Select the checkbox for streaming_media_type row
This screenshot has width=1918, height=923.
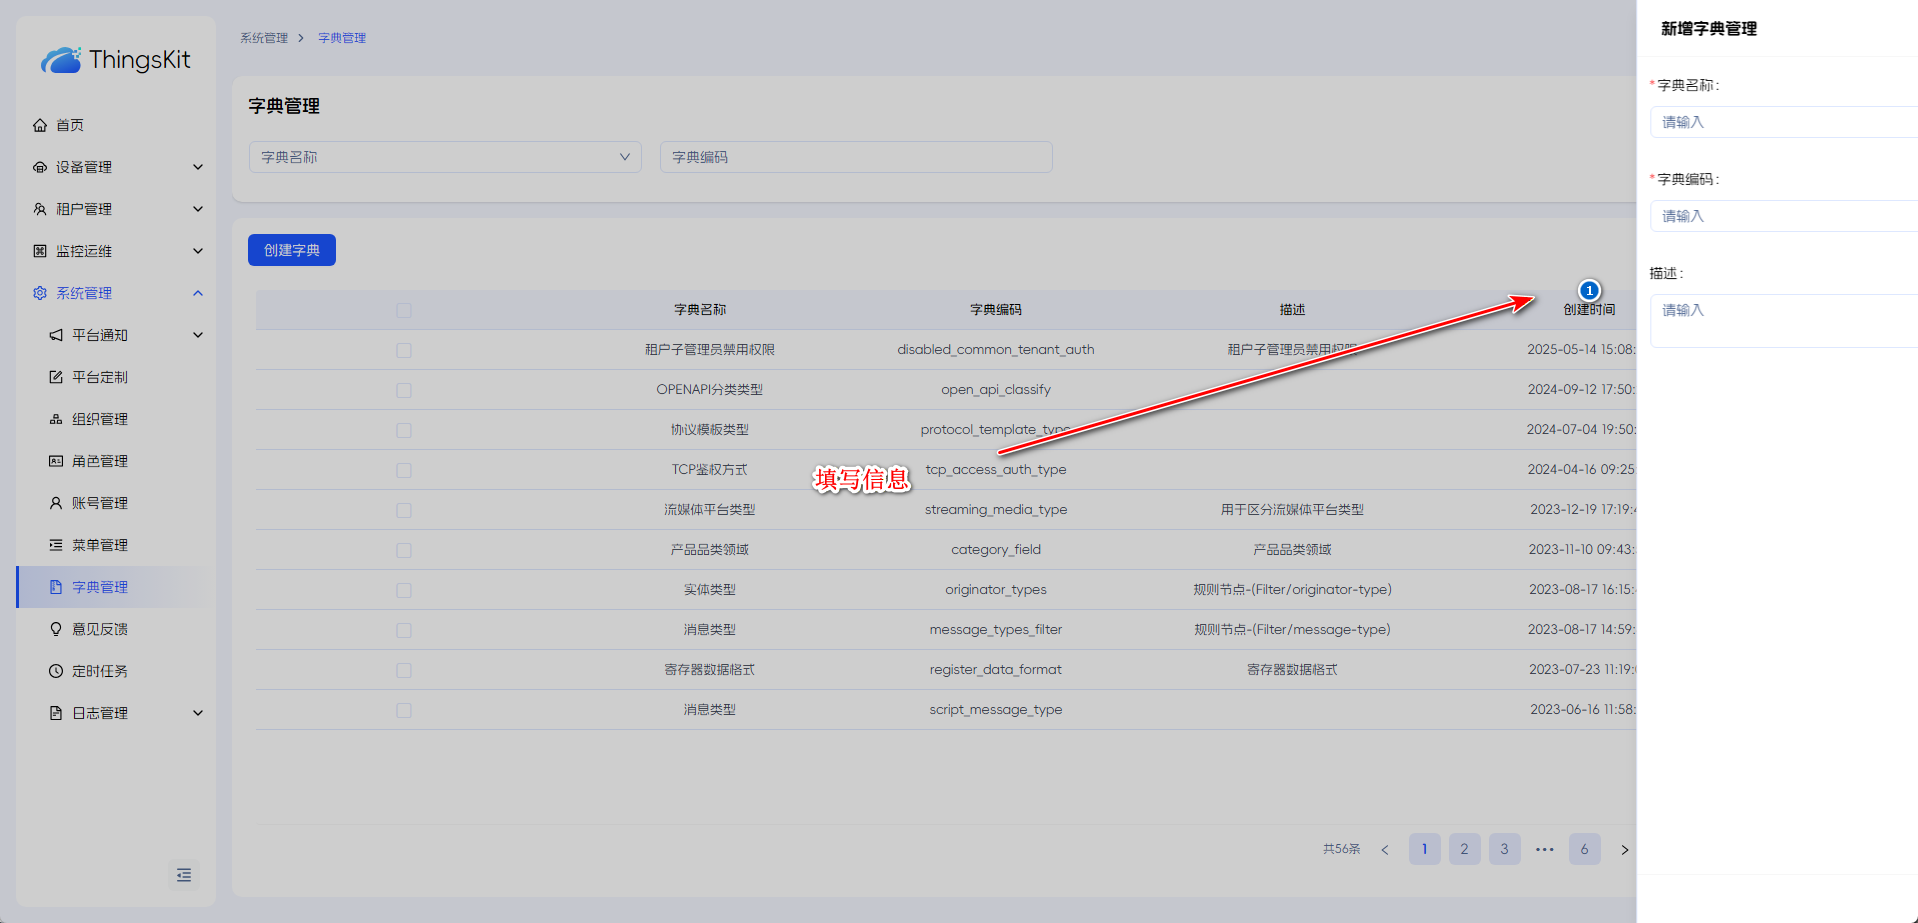coord(404,510)
